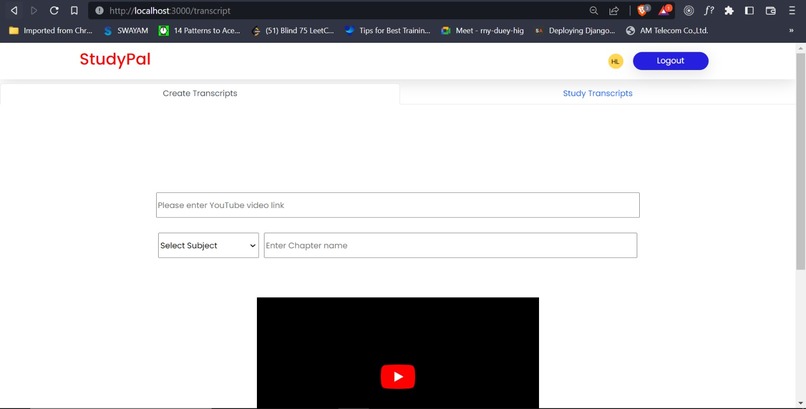Screen dimensions: 806x409
Task: Open Deploying Django bookmark
Action: 575,31
